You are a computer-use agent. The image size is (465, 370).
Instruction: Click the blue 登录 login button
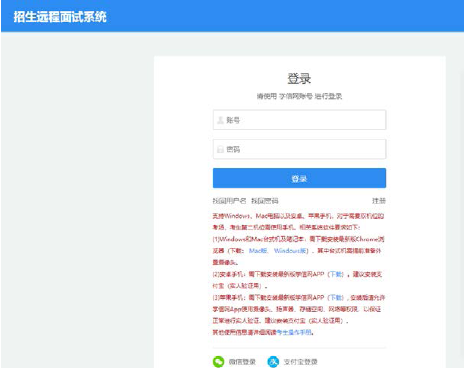click(x=299, y=178)
